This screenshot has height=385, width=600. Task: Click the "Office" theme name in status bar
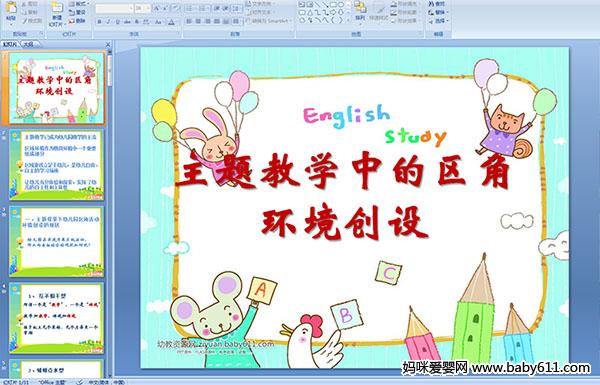pos(52,382)
